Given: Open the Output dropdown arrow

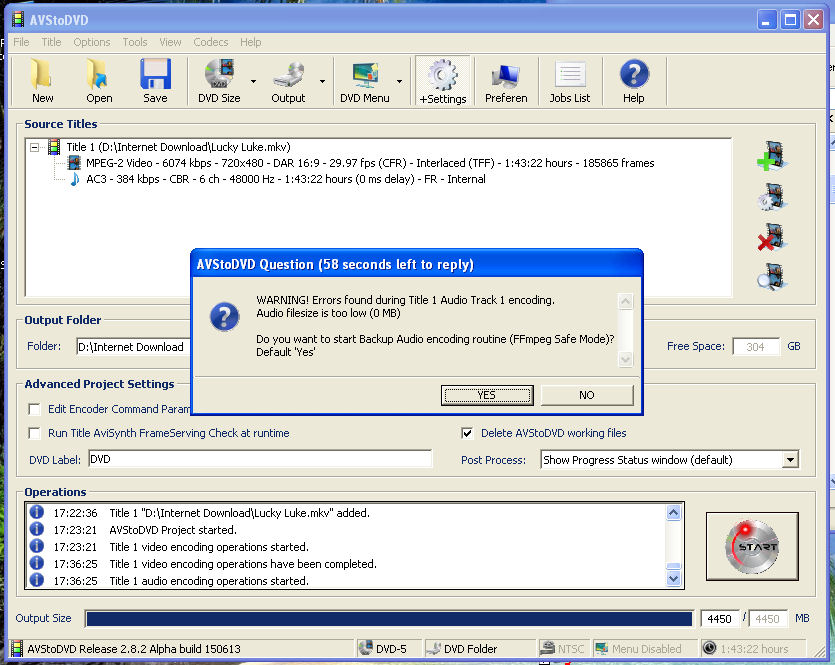Looking at the screenshot, I should [322, 81].
